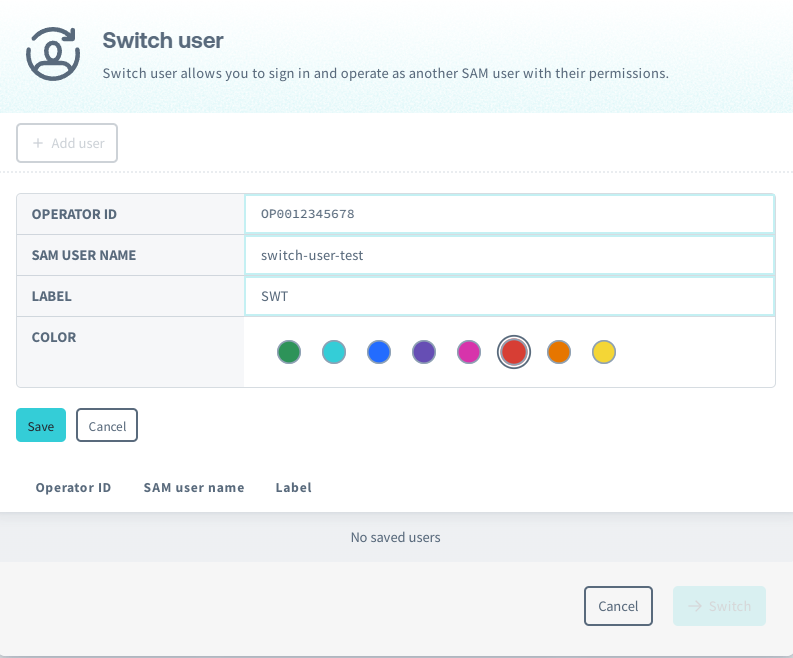The width and height of the screenshot is (793, 658).
Task: Click into the Label text field
Action: click(509, 296)
